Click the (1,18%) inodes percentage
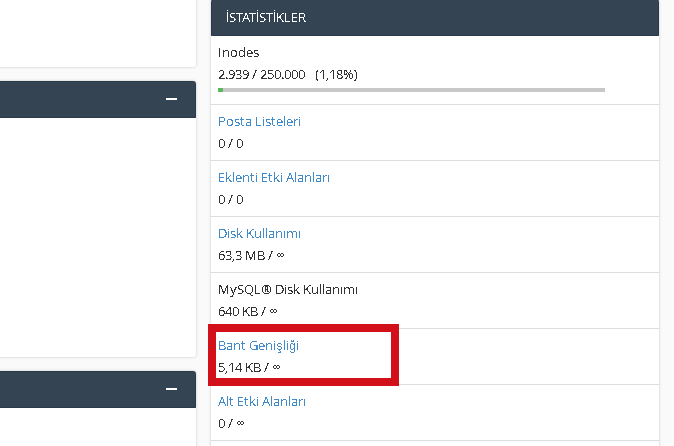 [336, 75]
